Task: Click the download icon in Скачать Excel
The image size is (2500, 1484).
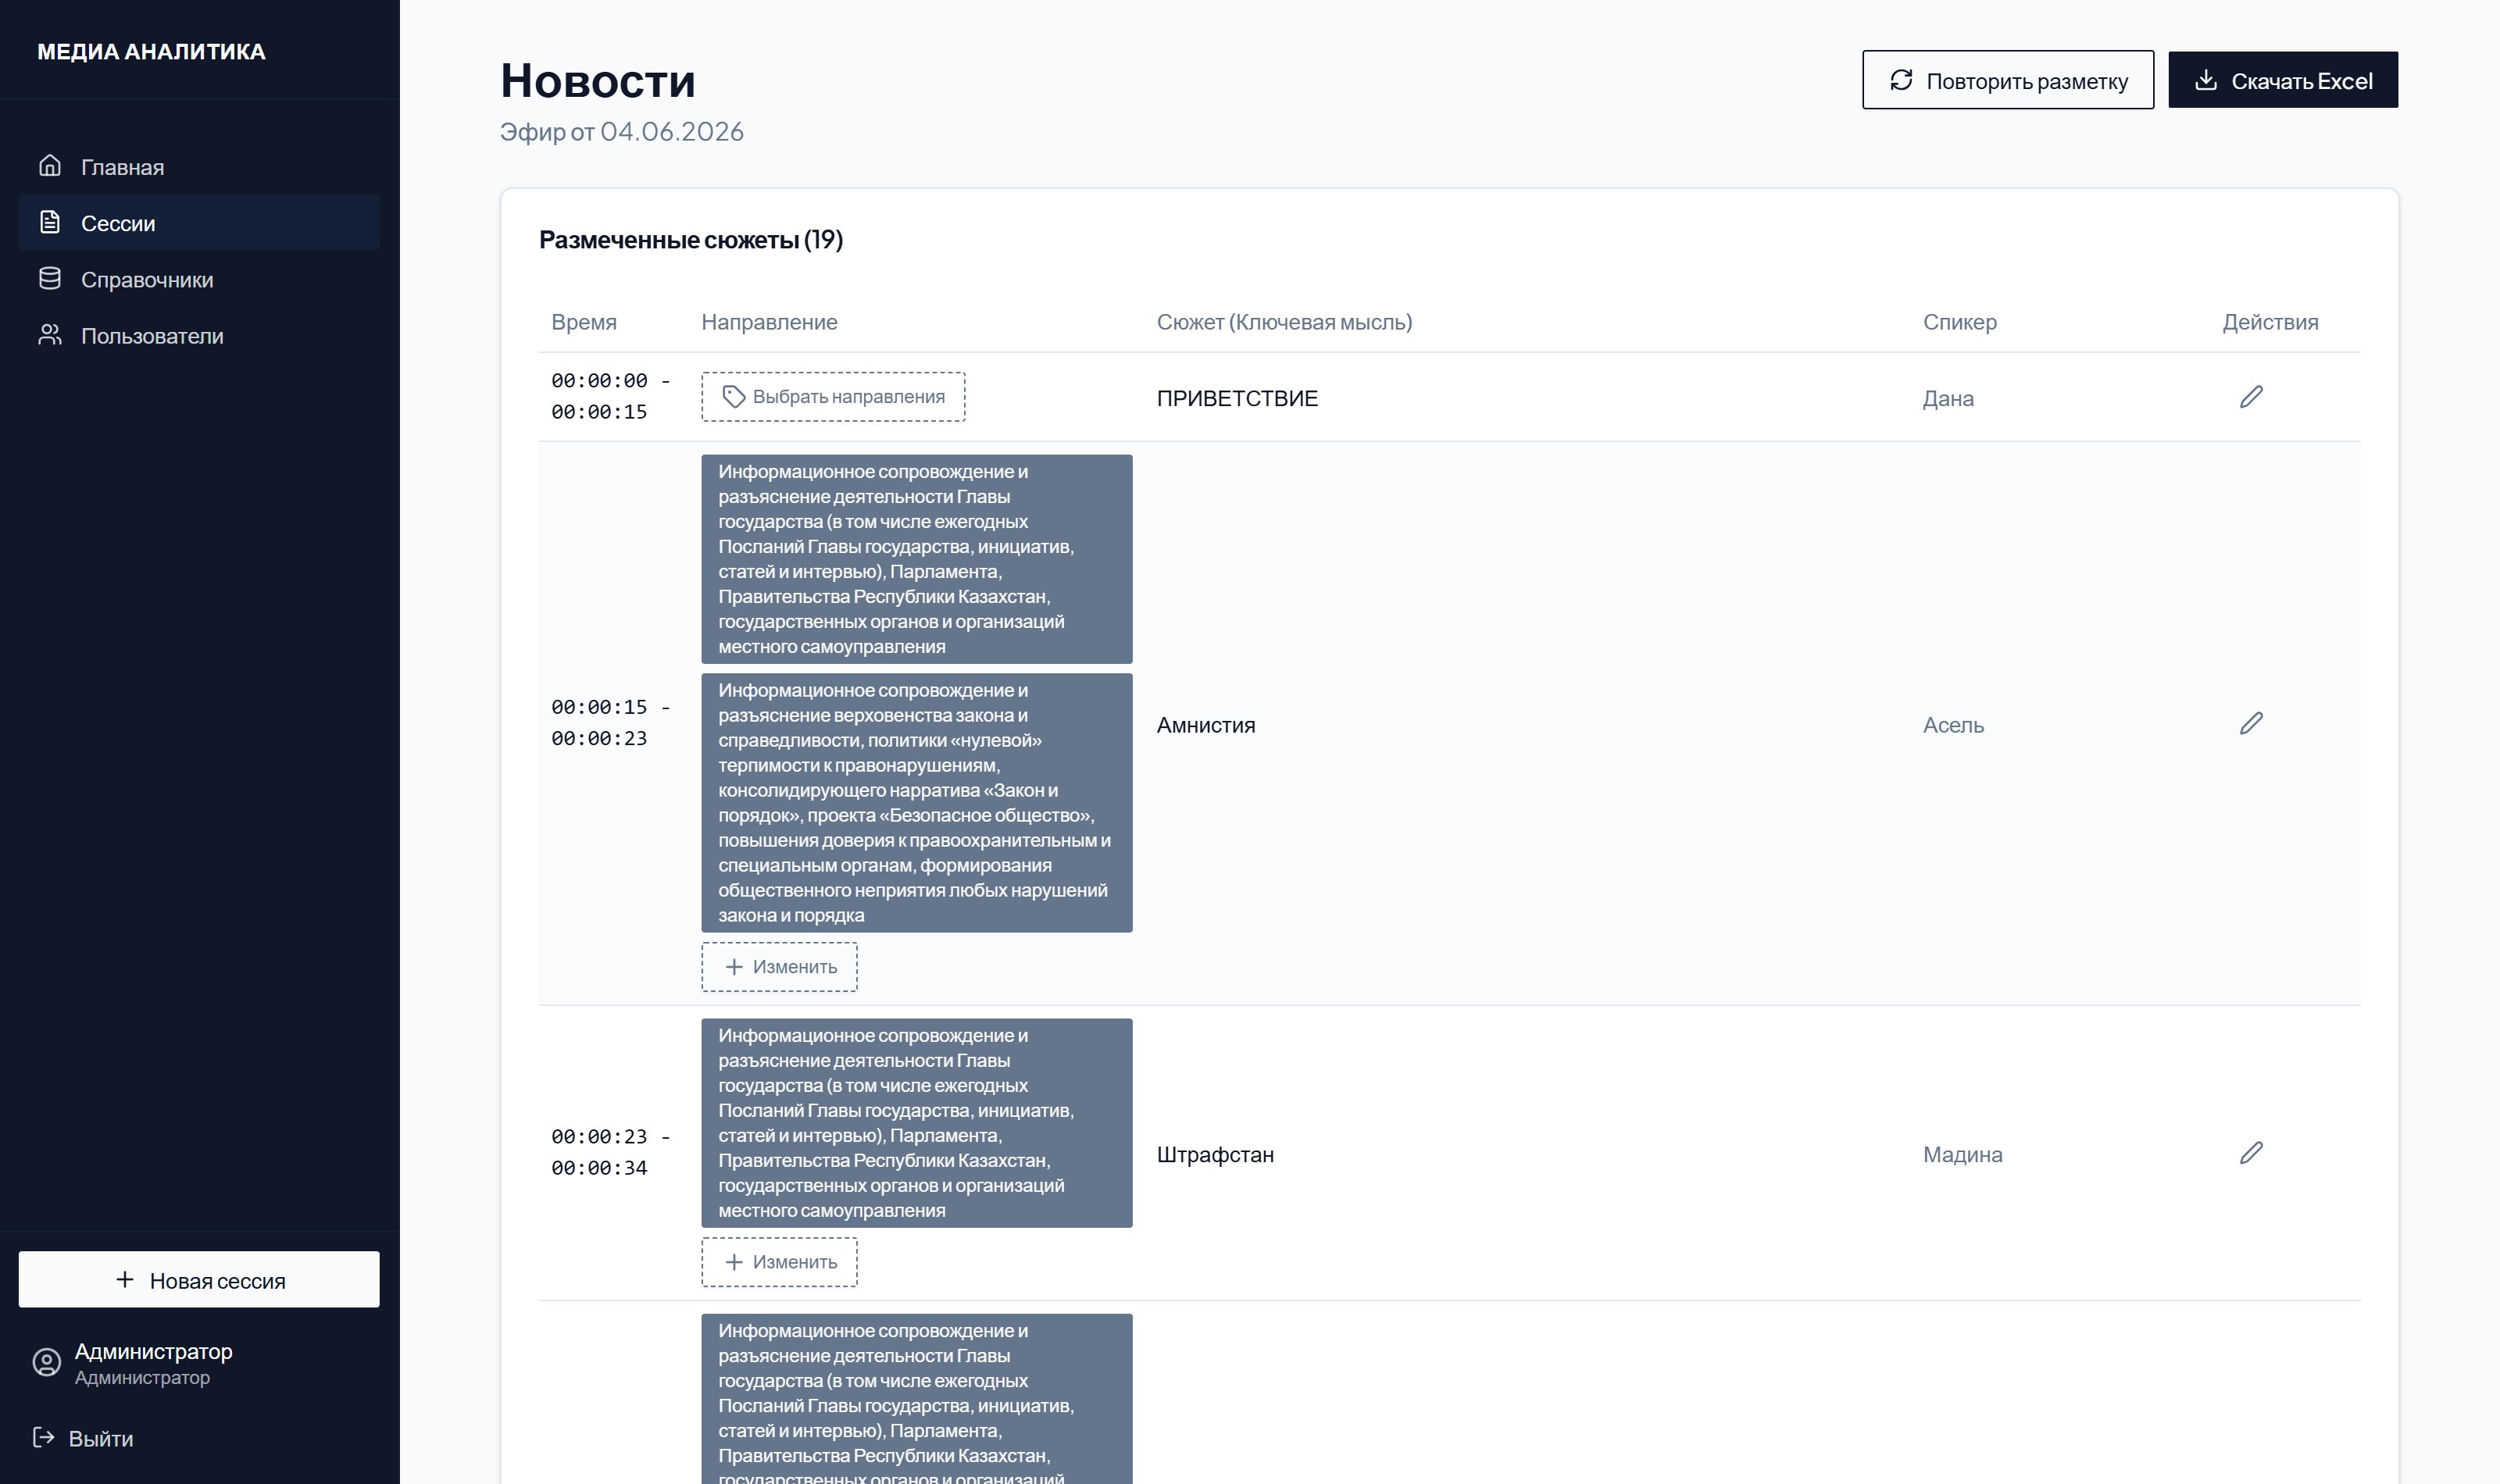Action: click(2205, 80)
